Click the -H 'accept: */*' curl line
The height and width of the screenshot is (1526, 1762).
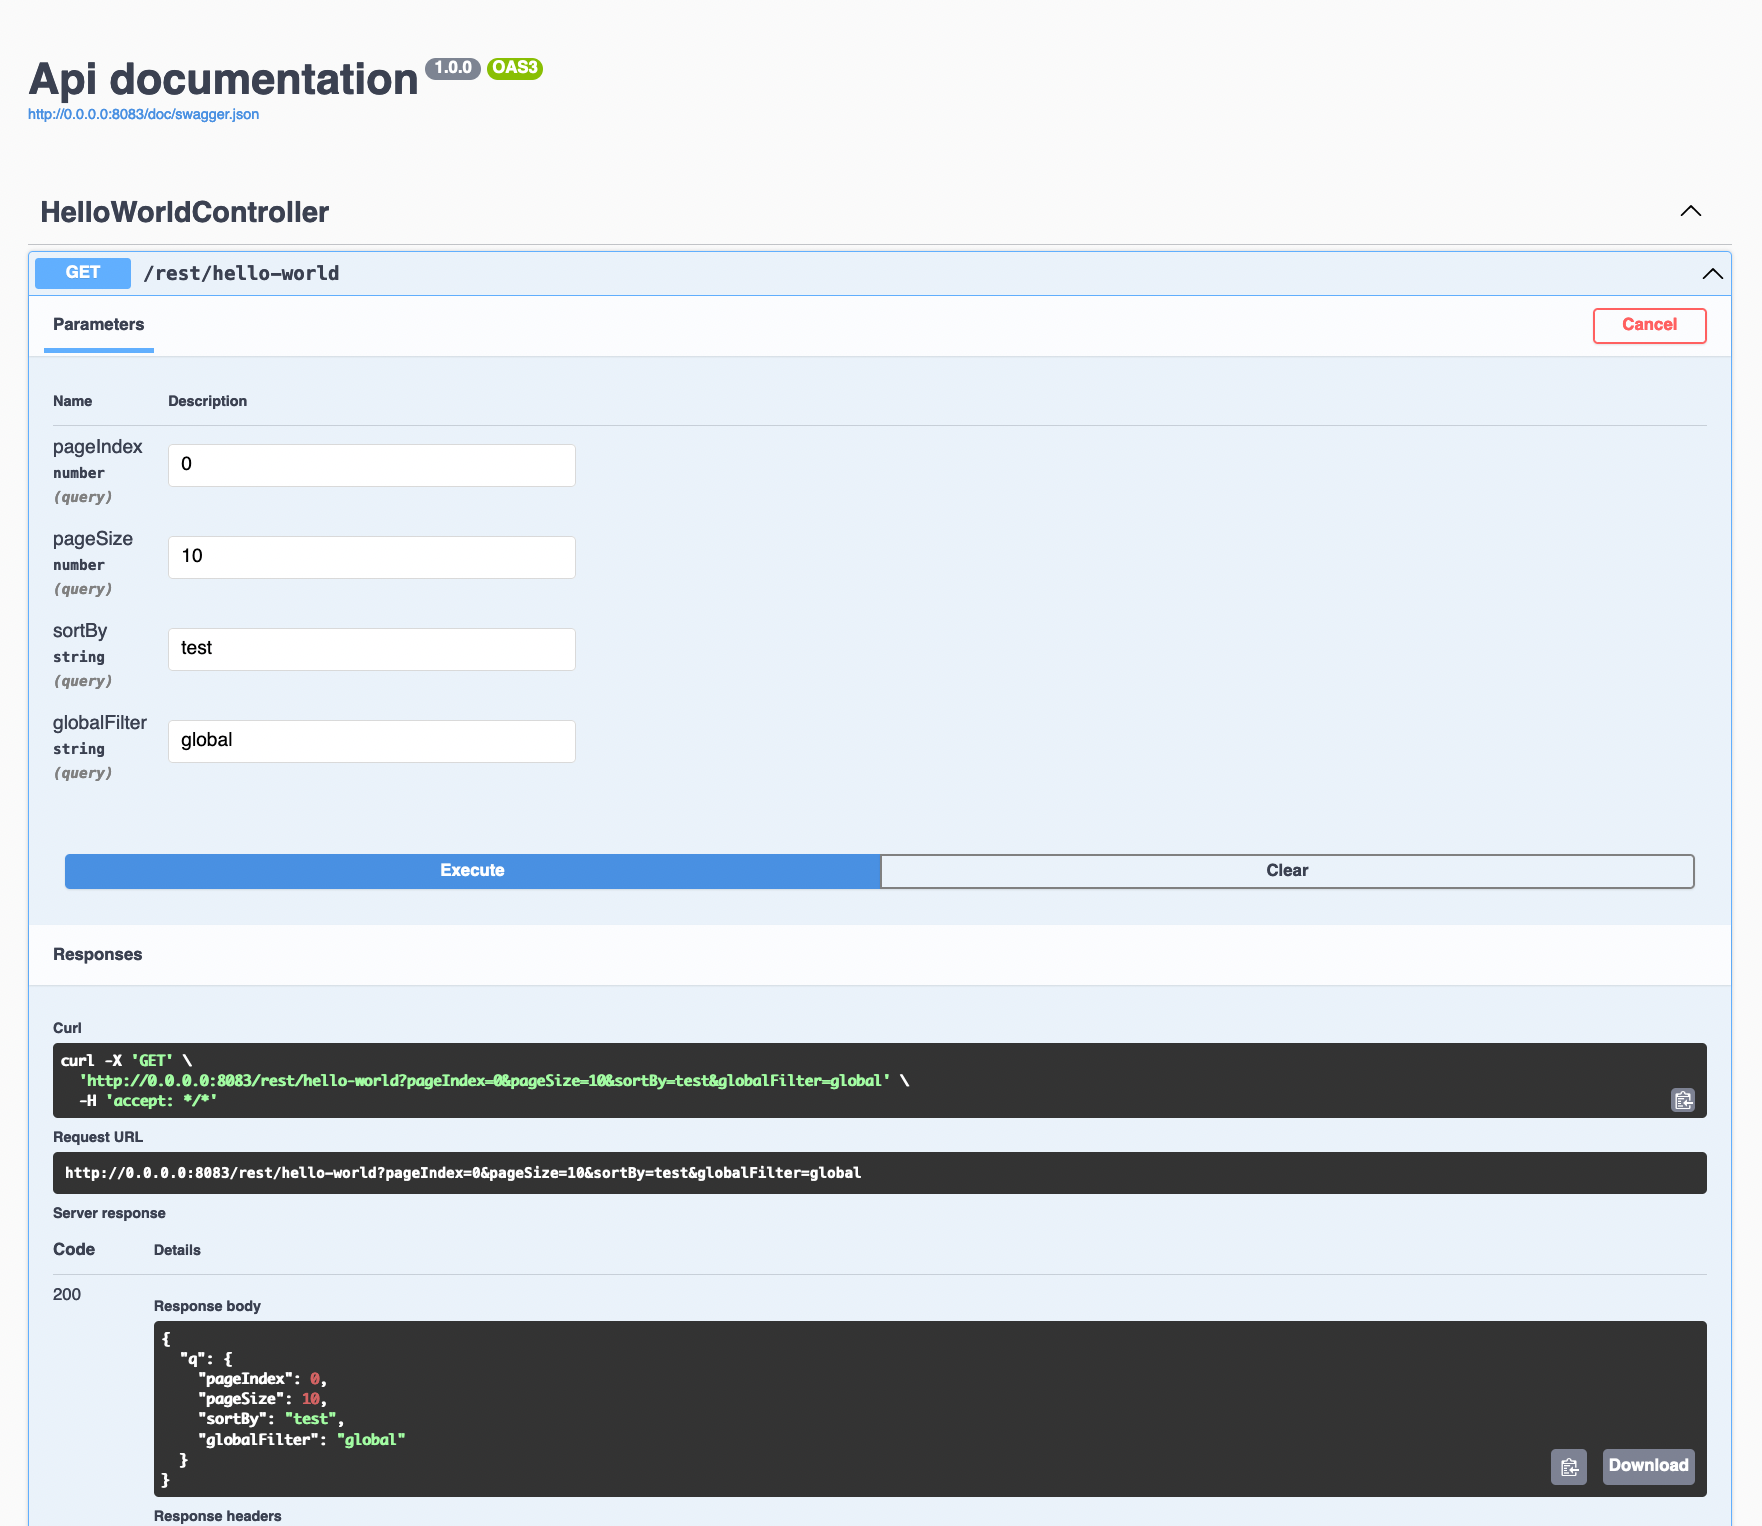[148, 1101]
